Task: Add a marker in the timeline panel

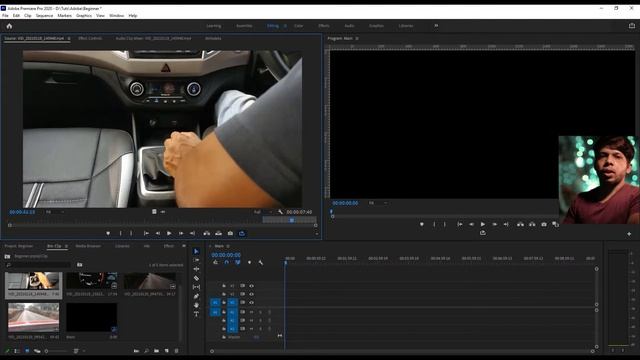Action: [249, 262]
